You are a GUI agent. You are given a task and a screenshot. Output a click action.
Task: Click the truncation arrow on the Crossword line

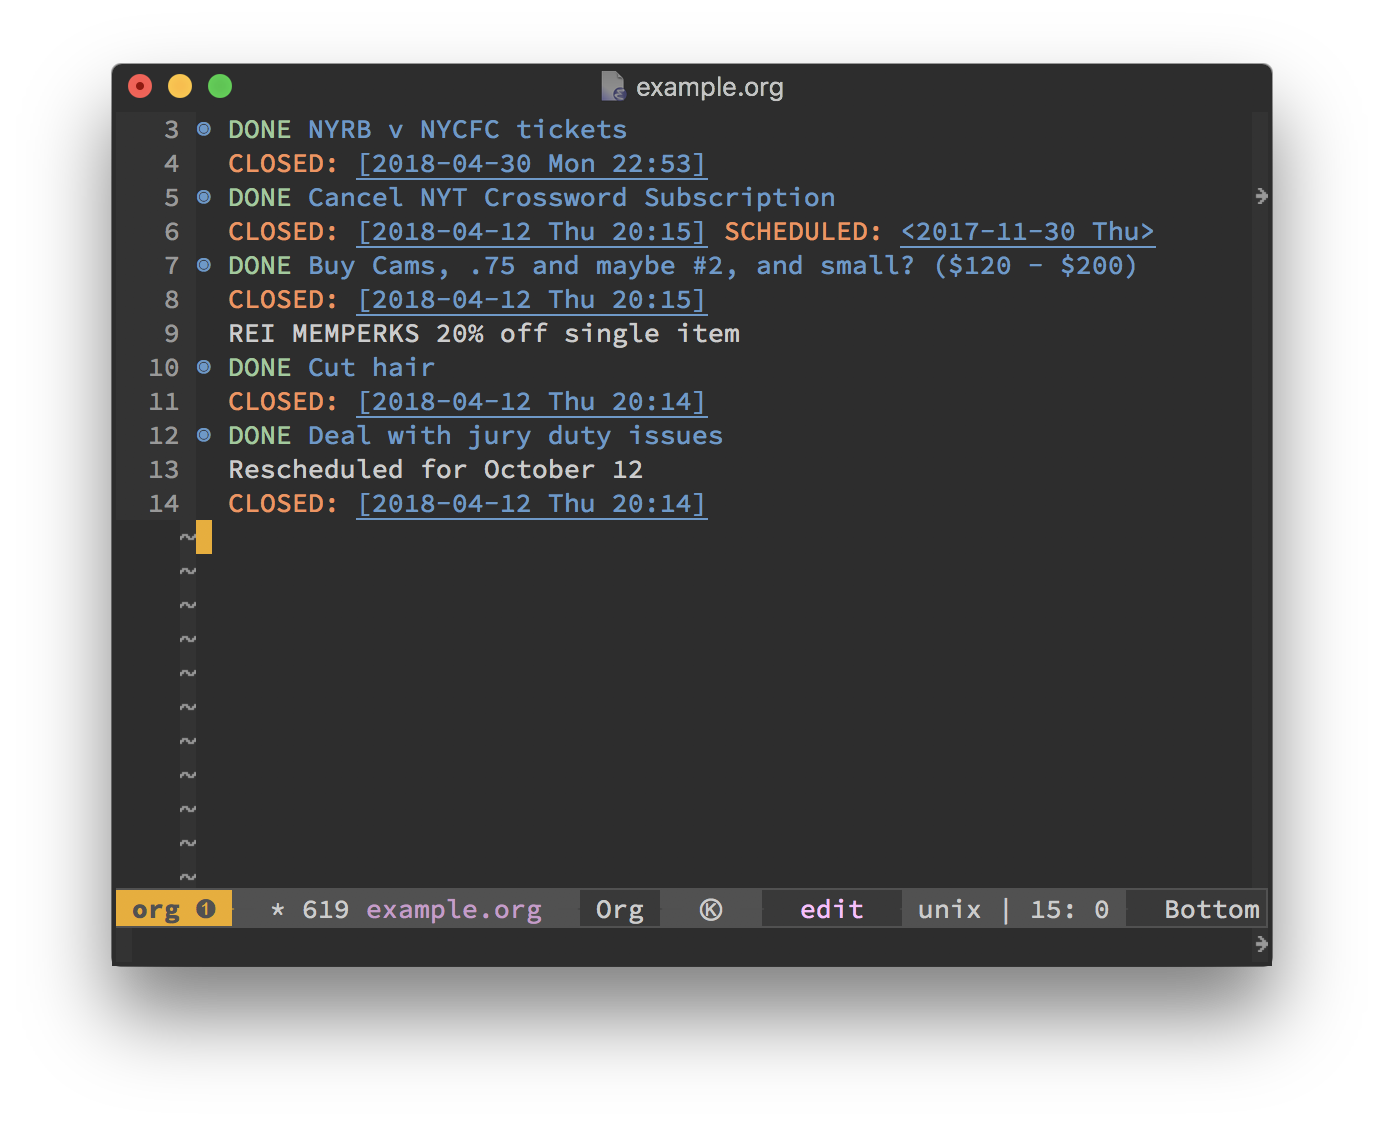pyautogui.click(x=1261, y=196)
